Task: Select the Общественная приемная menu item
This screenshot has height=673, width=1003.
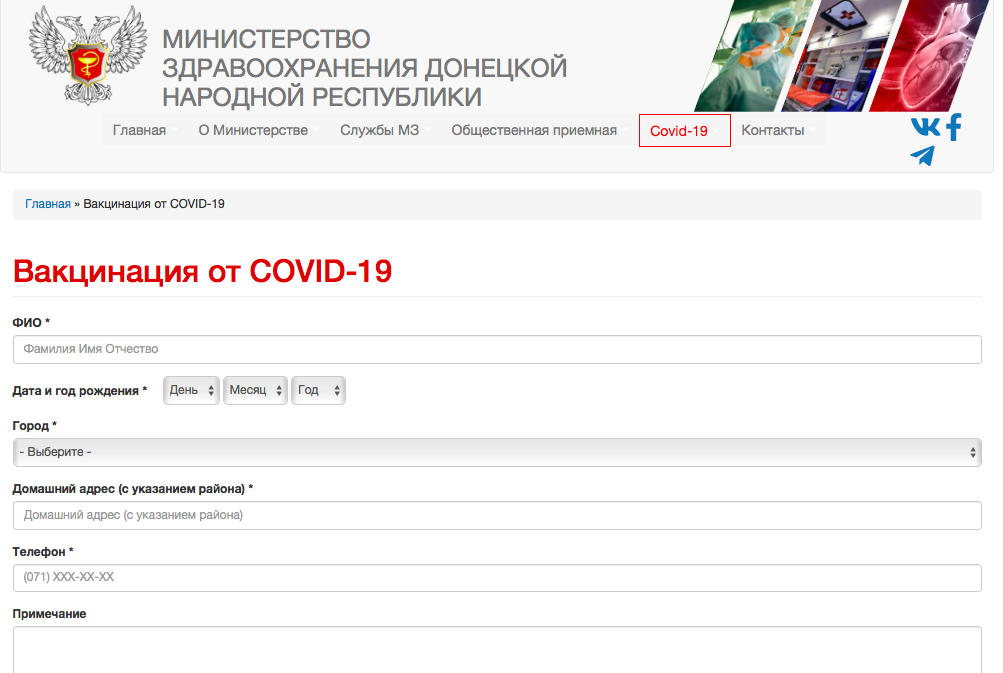Action: [x=534, y=131]
